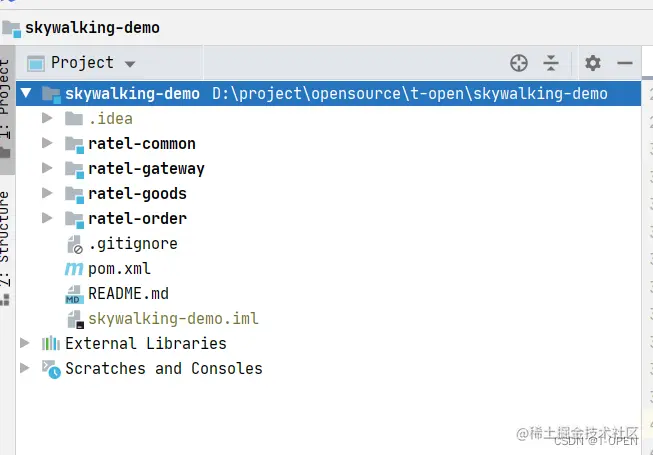The image size is (653, 455).
Task: Click the Collapse All icon
Action: pos(551,63)
